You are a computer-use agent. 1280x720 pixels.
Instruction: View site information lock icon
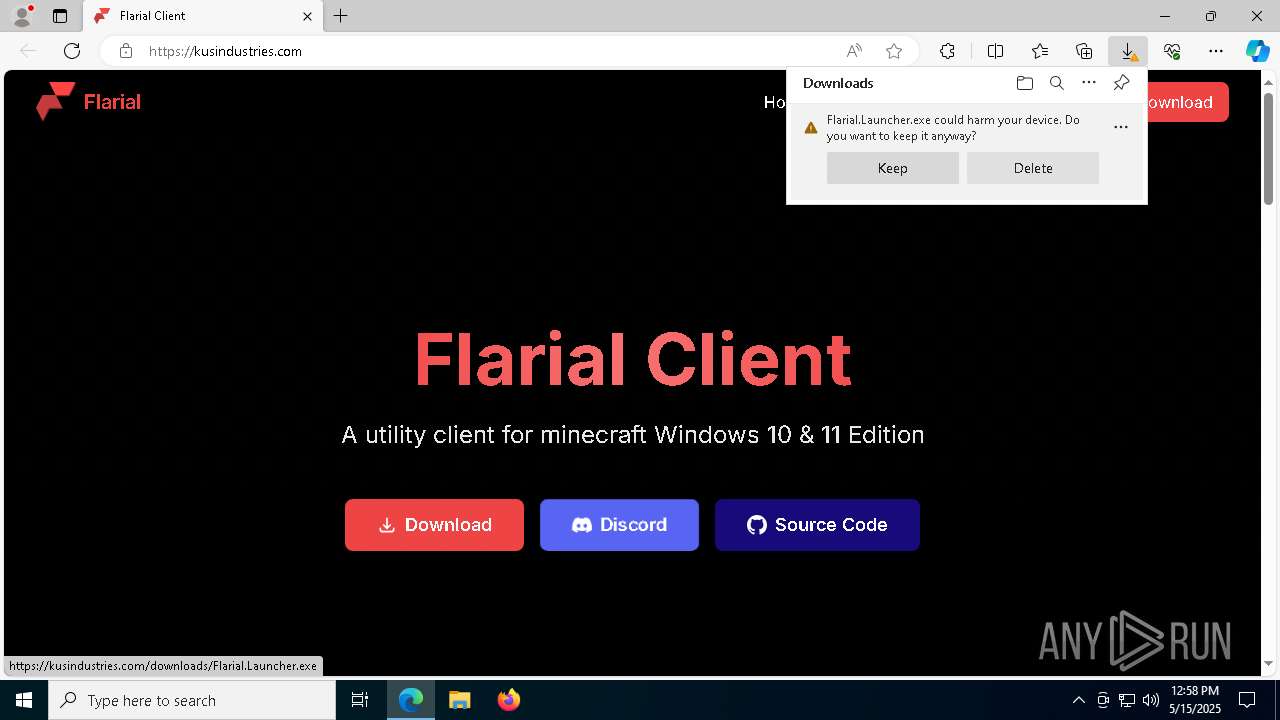click(125, 51)
